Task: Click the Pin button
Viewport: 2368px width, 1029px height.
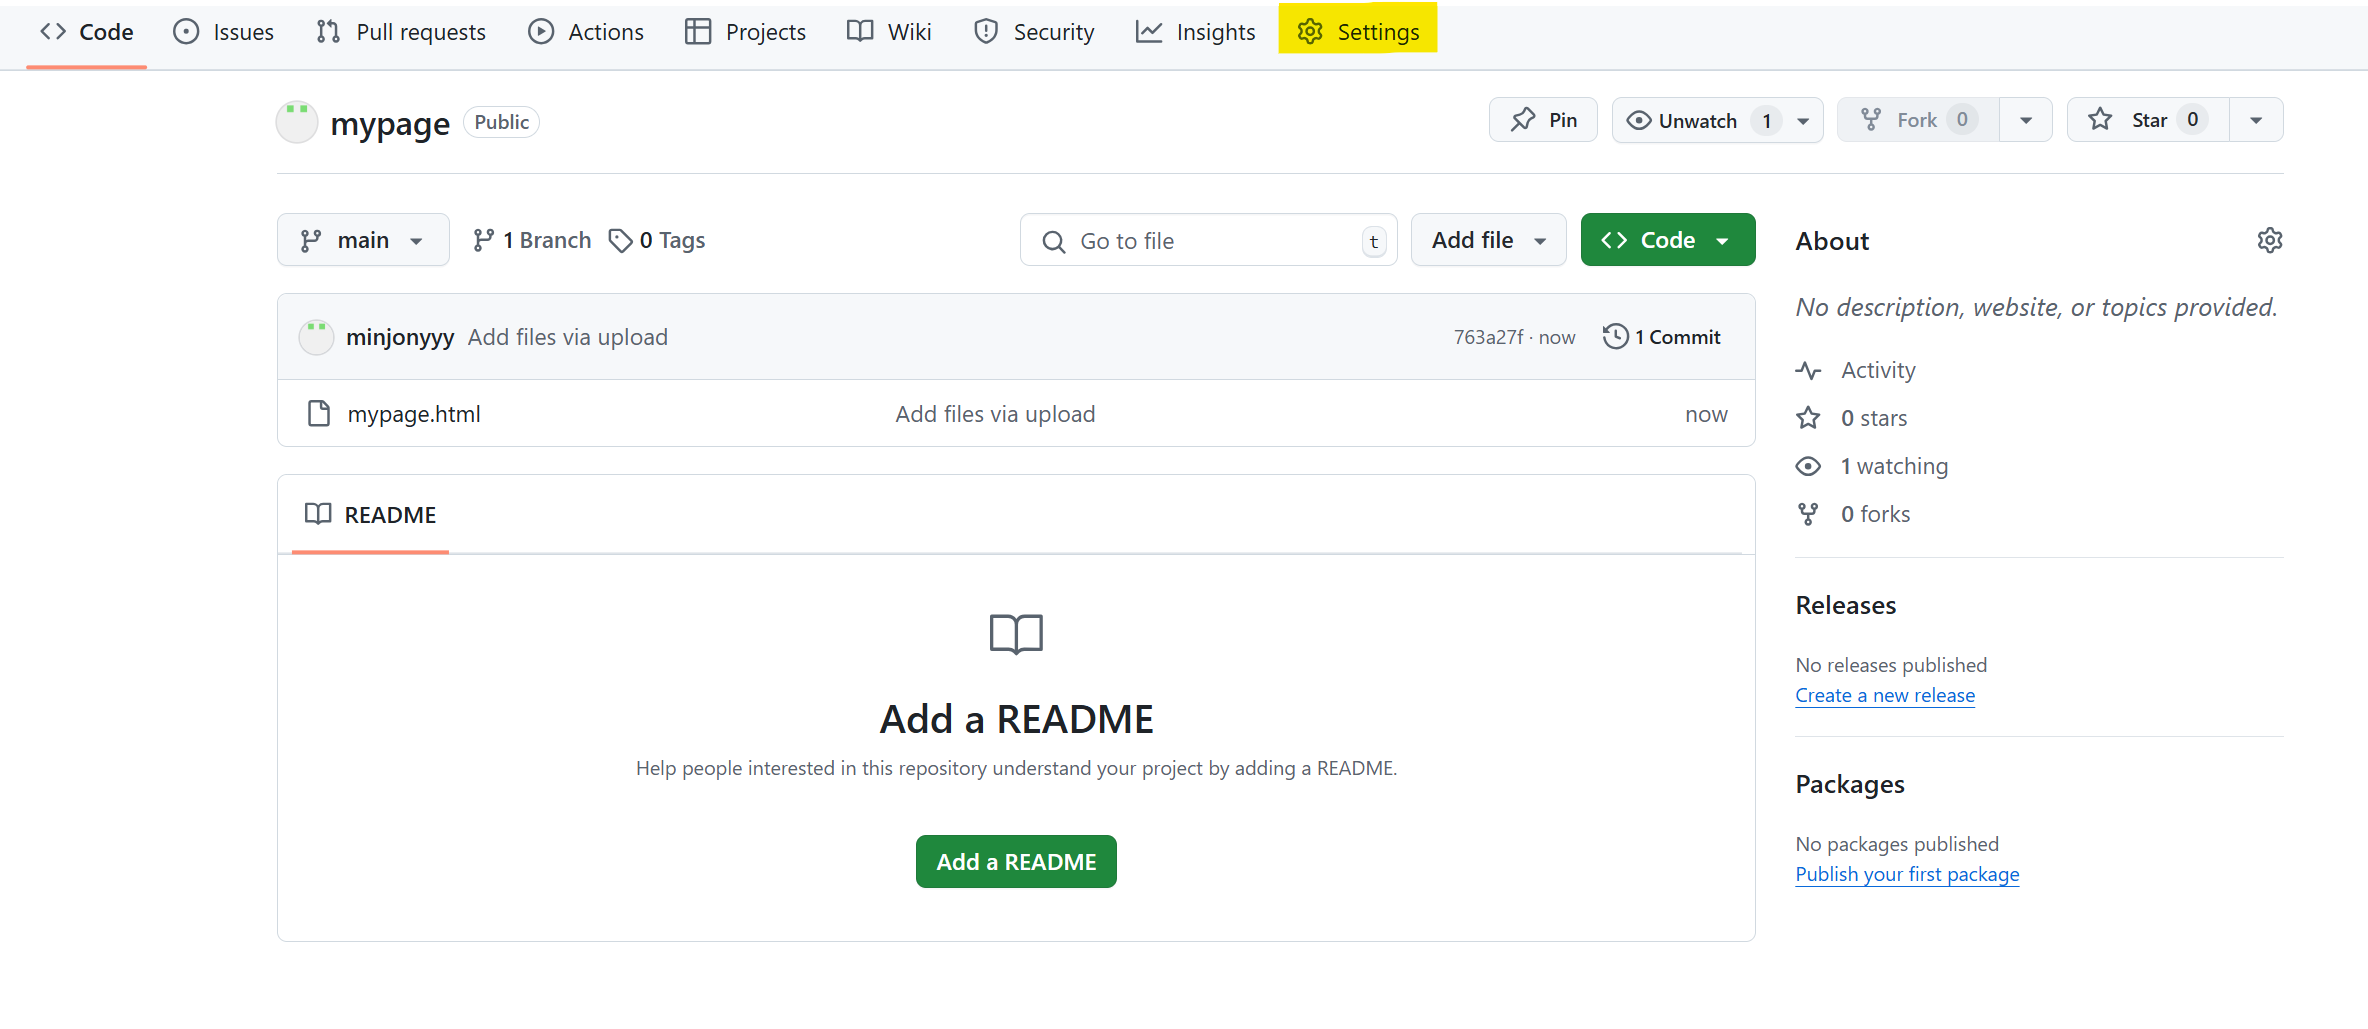Action: click(x=1543, y=120)
